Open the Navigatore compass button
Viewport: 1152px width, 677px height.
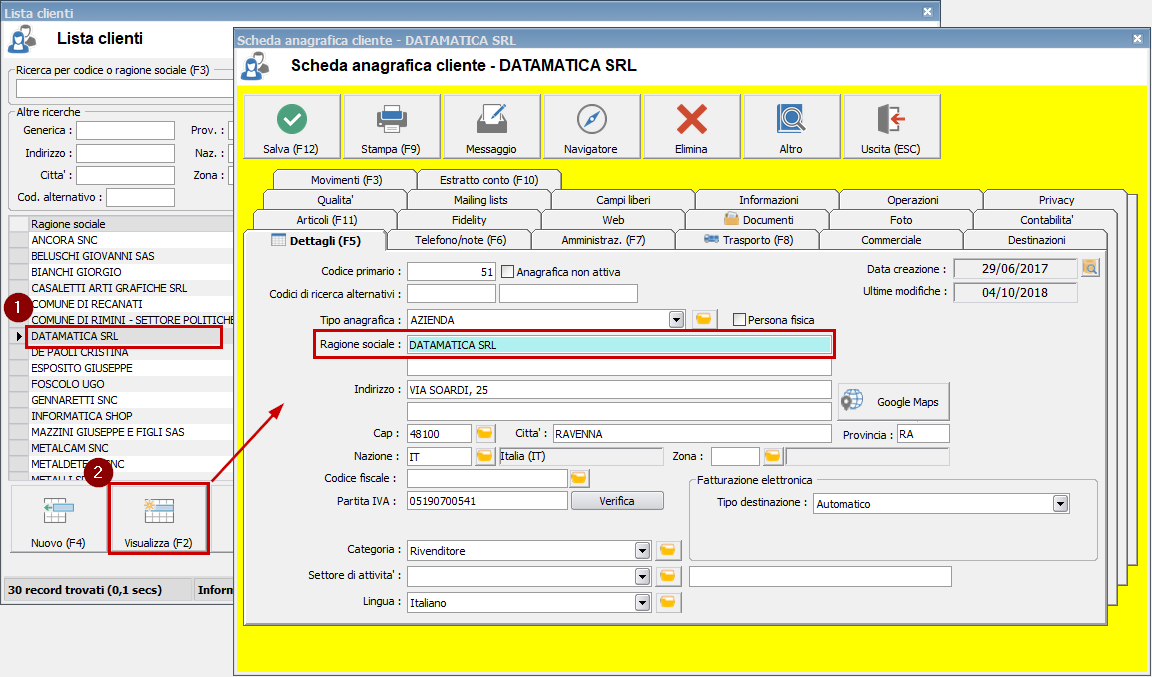(x=591, y=126)
